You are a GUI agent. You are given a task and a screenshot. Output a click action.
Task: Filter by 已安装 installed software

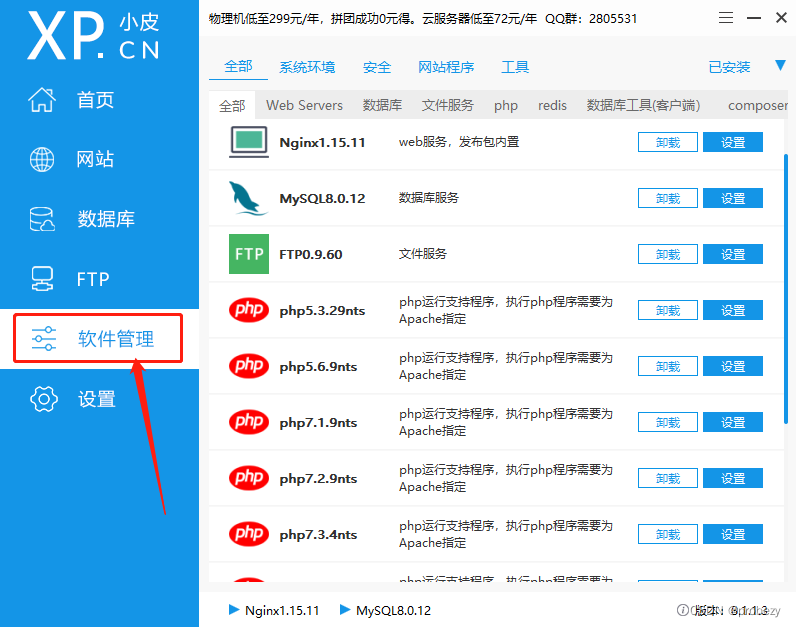tap(729, 67)
